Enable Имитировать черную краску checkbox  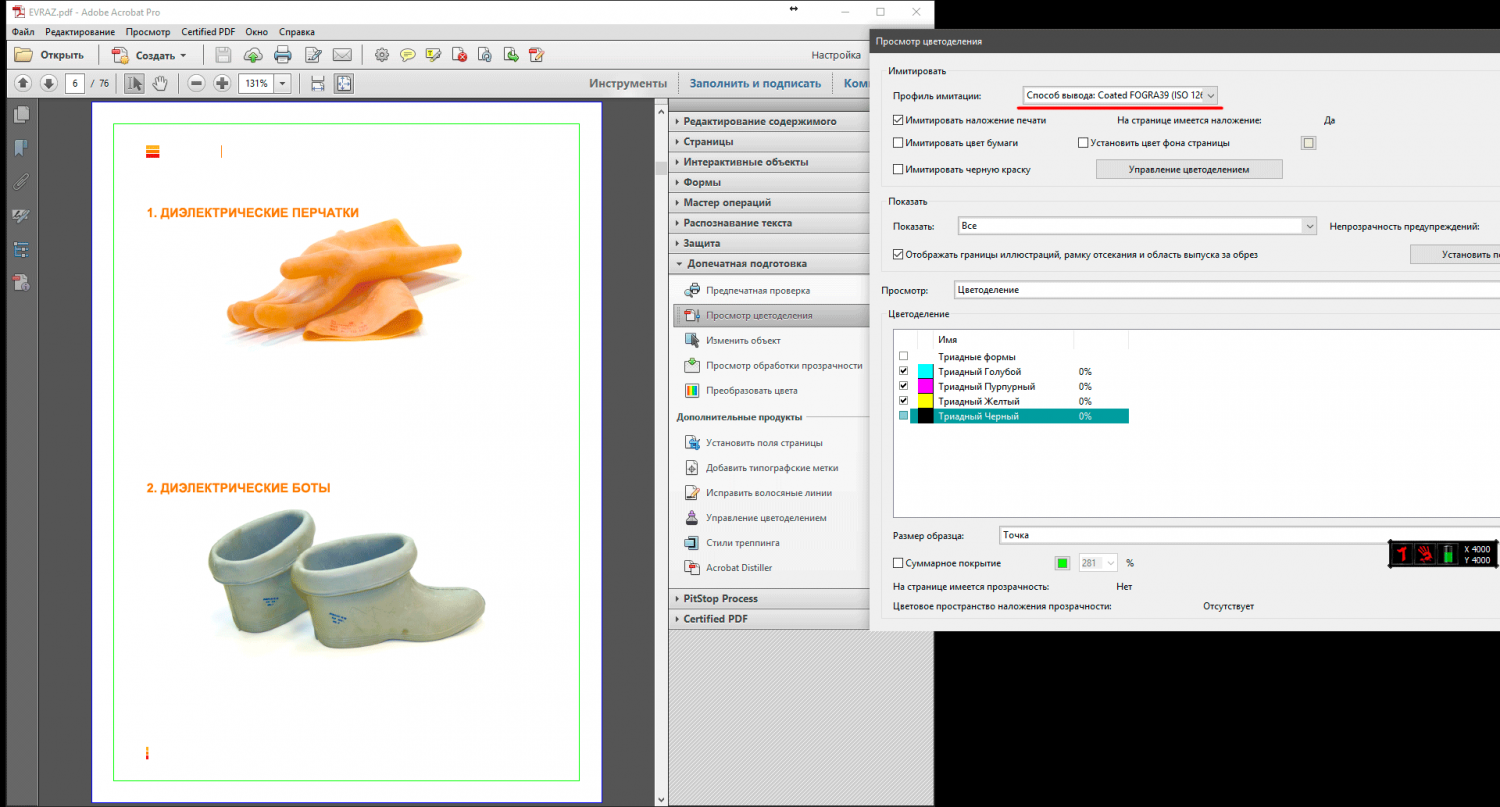pyautogui.click(x=898, y=169)
